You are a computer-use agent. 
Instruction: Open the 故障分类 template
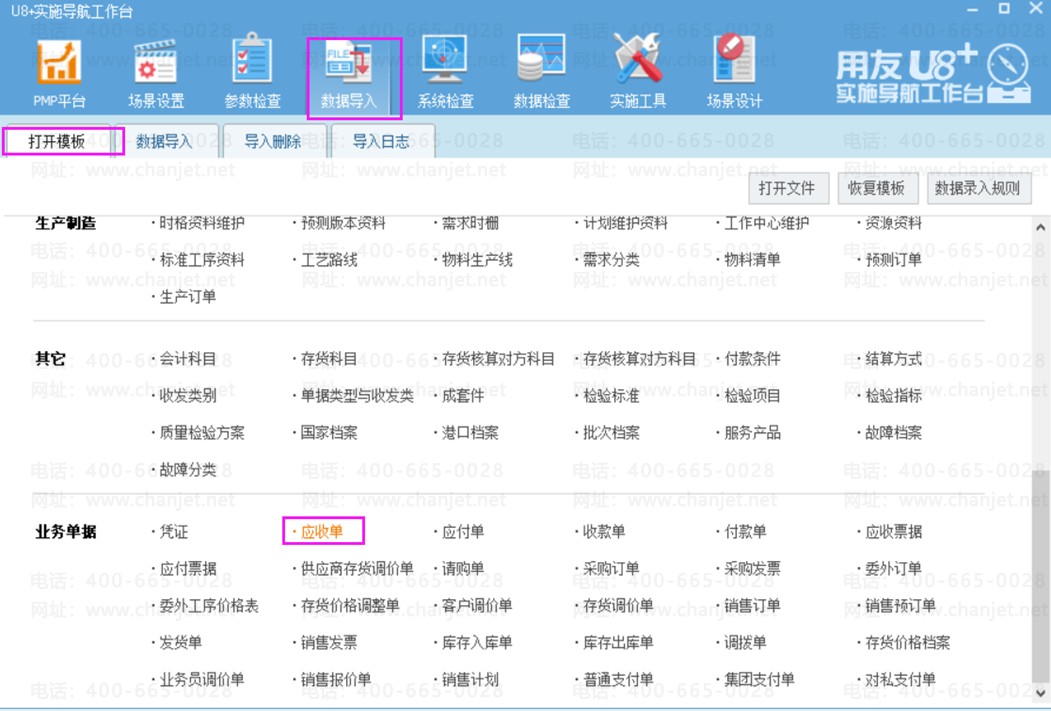pos(188,470)
